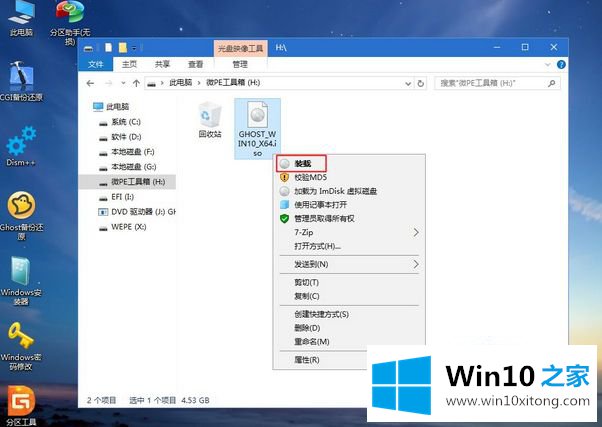
Task: Open the Windows安装器 desktop icon
Action: (21, 281)
